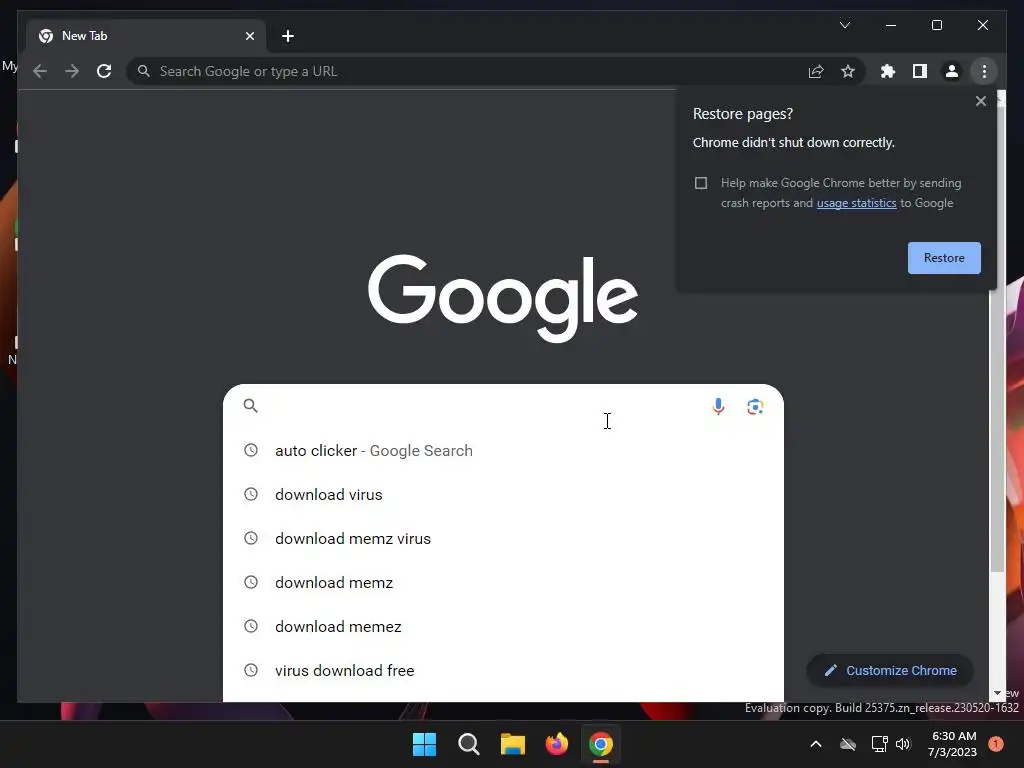Launch File Explorer from the taskbar
The height and width of the screenshot is (768, 1024).
click(x=513, y=744)
